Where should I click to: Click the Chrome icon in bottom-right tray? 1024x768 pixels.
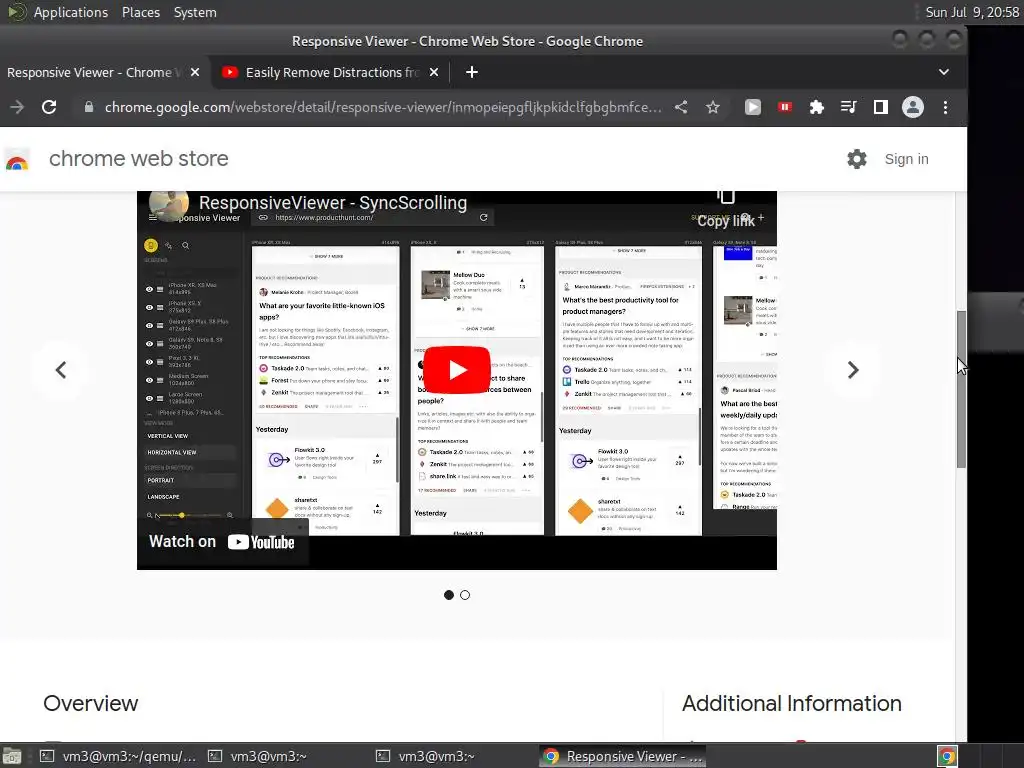(947, 756)
